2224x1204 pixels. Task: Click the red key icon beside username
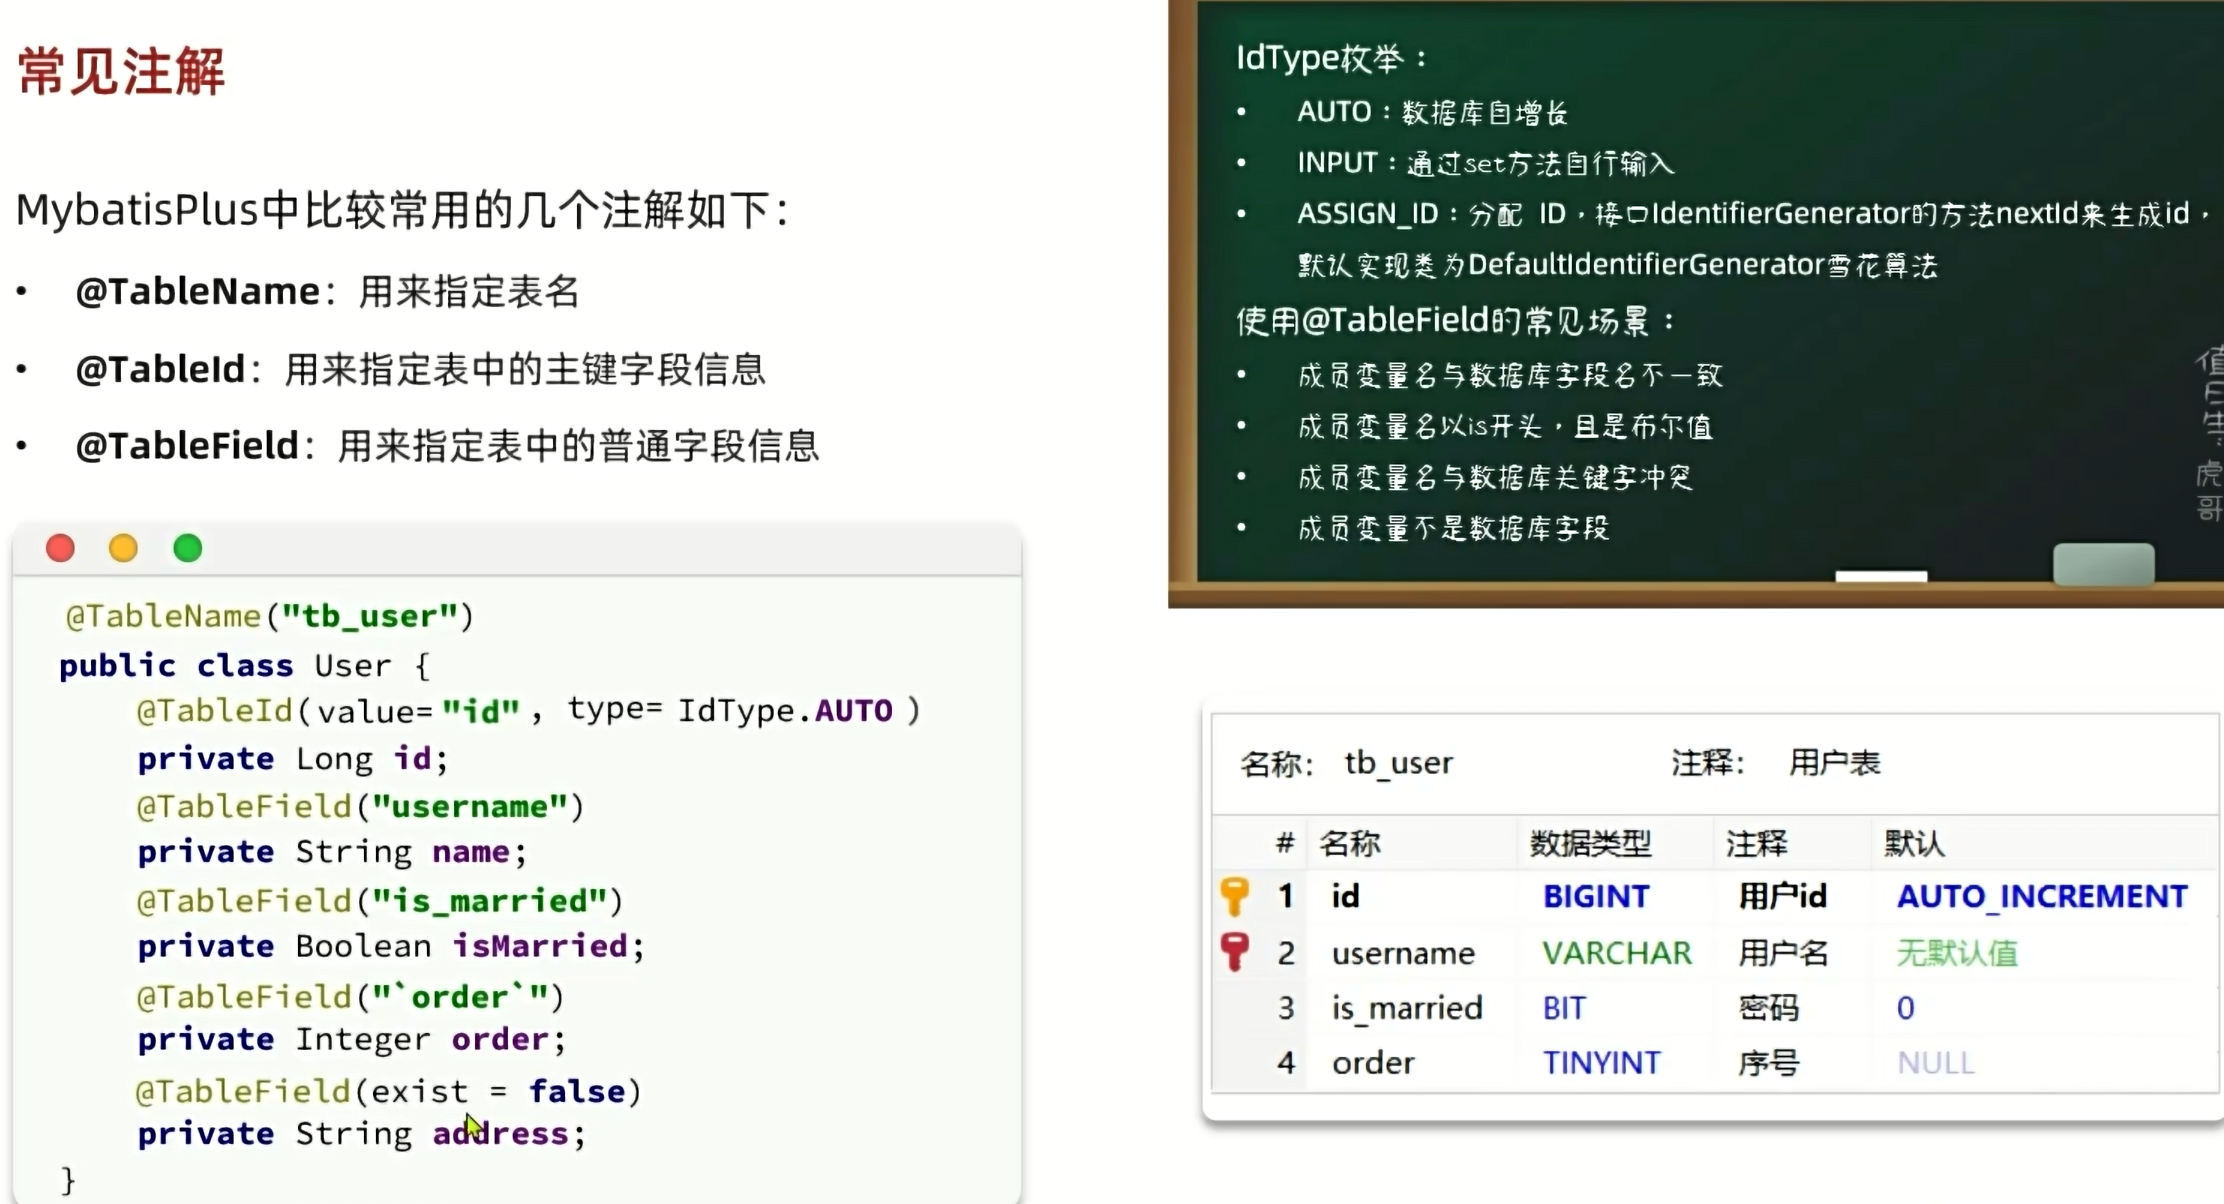[1235, 952]
